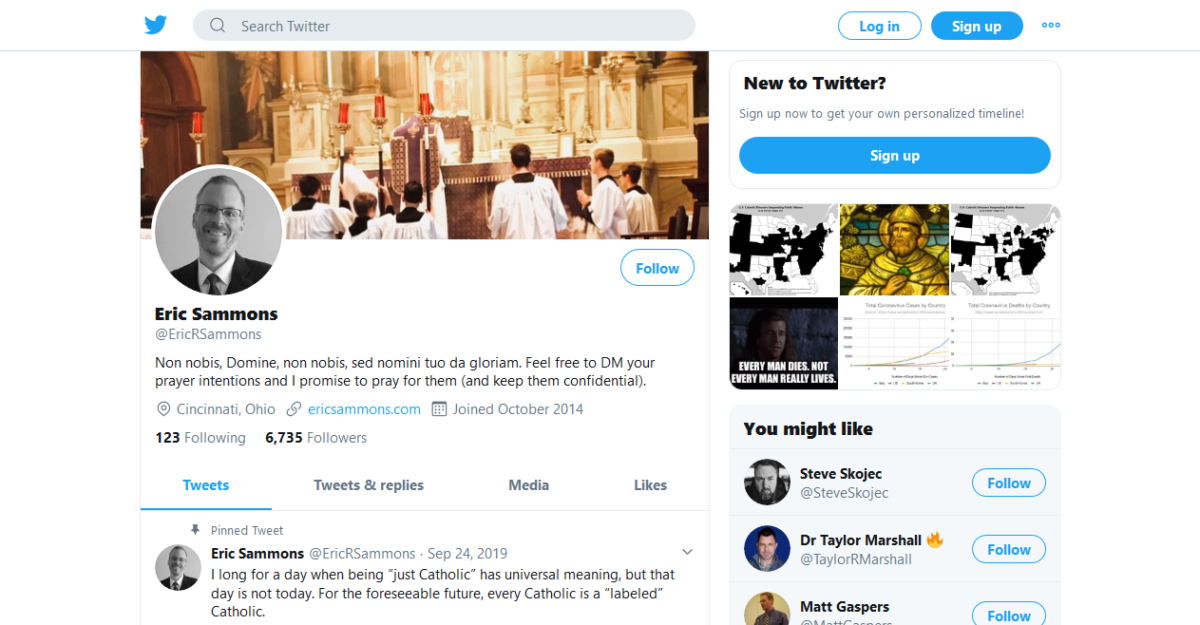Click the search magnifier icon
The image size is (1200, 625).
point(218,26)
